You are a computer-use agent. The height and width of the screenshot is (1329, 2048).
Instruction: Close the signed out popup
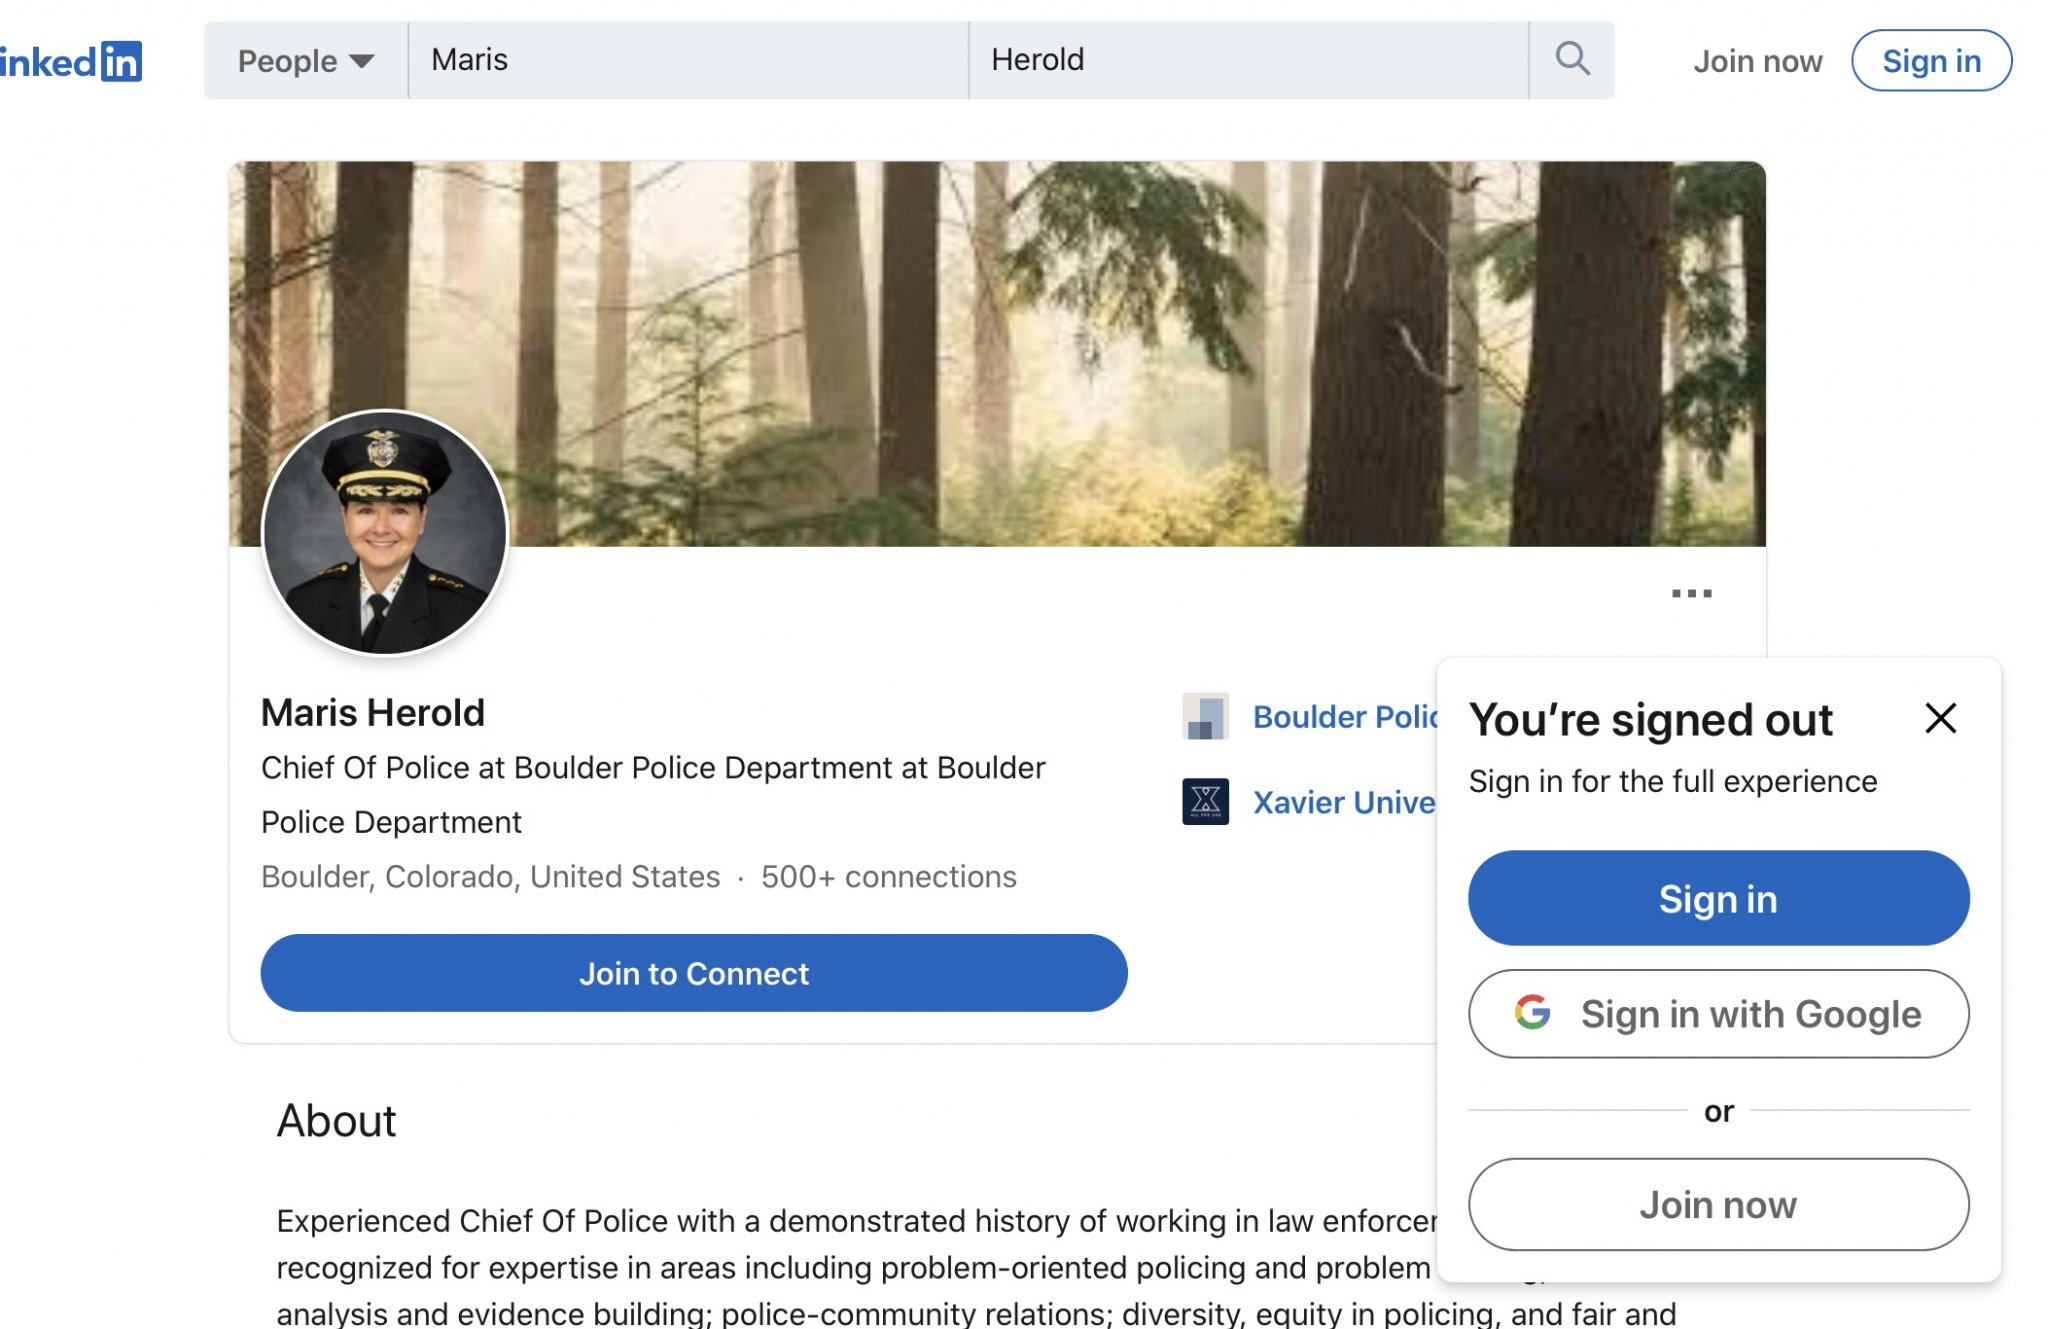(x=1940, y=718)
